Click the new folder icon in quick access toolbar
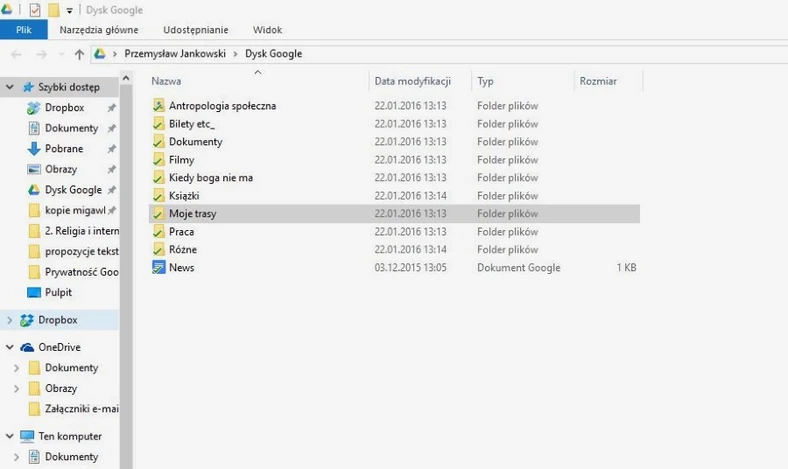This screenshot has width=788, height=469. coord(54,10)
